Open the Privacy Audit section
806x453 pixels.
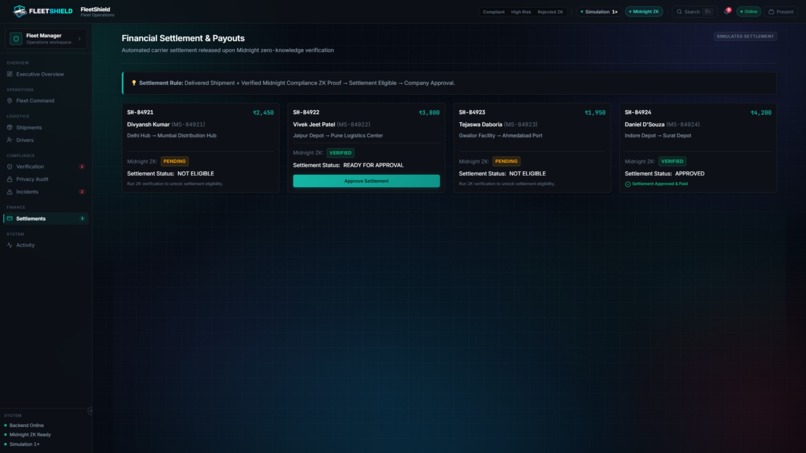(x=46, y=179)
